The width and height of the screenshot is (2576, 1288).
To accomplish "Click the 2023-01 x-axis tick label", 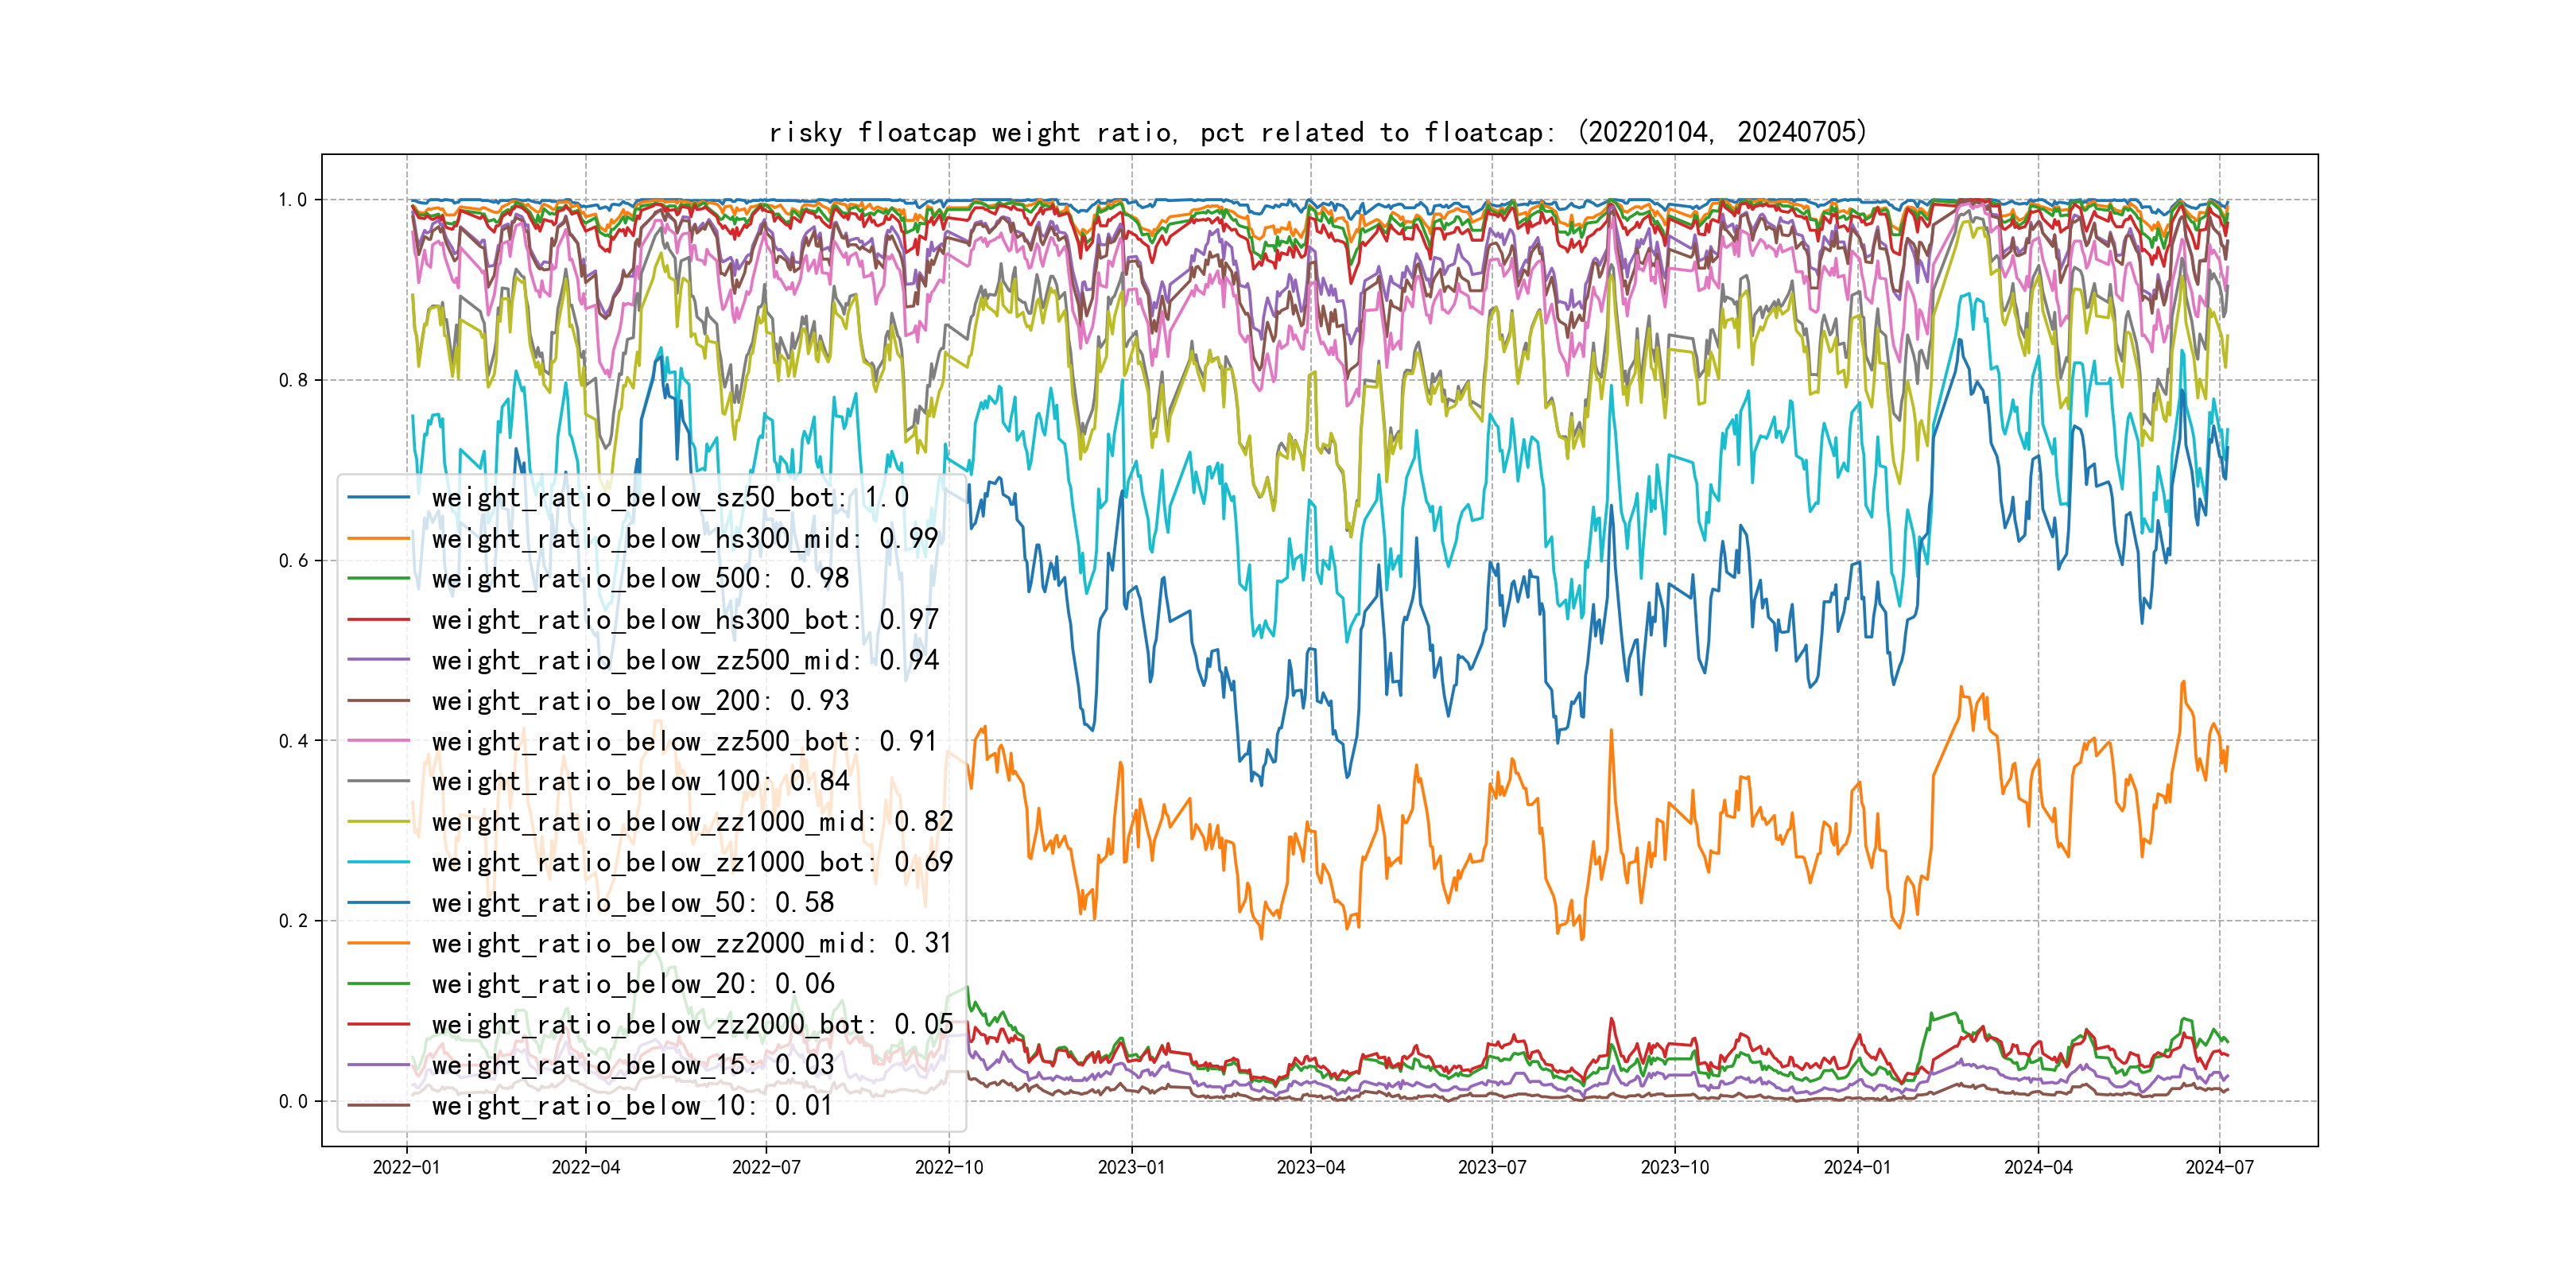I will pyautogui.click(x=1131, y=1167).
